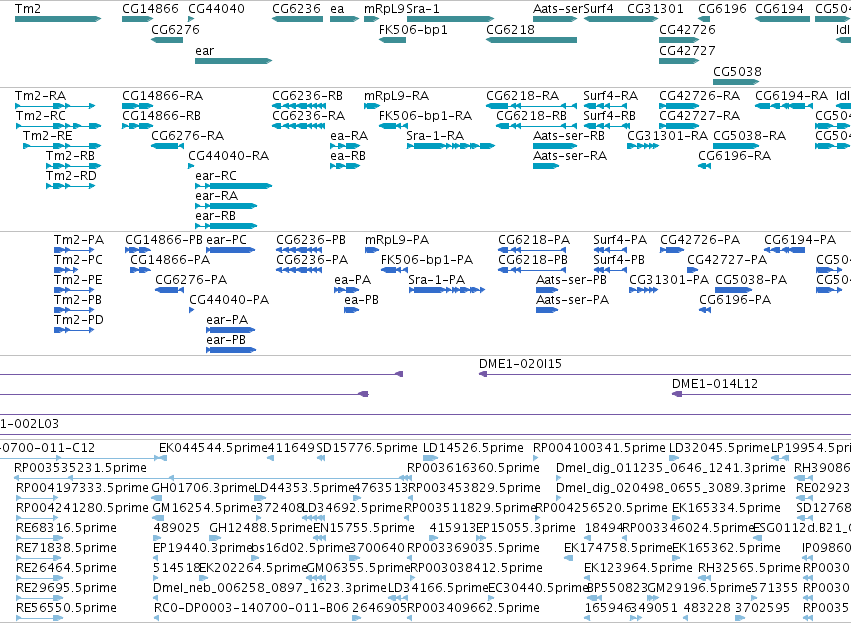Screen dimensions: 851x623
Task: Click the ear gene span bar
Action: click(233, 61)
